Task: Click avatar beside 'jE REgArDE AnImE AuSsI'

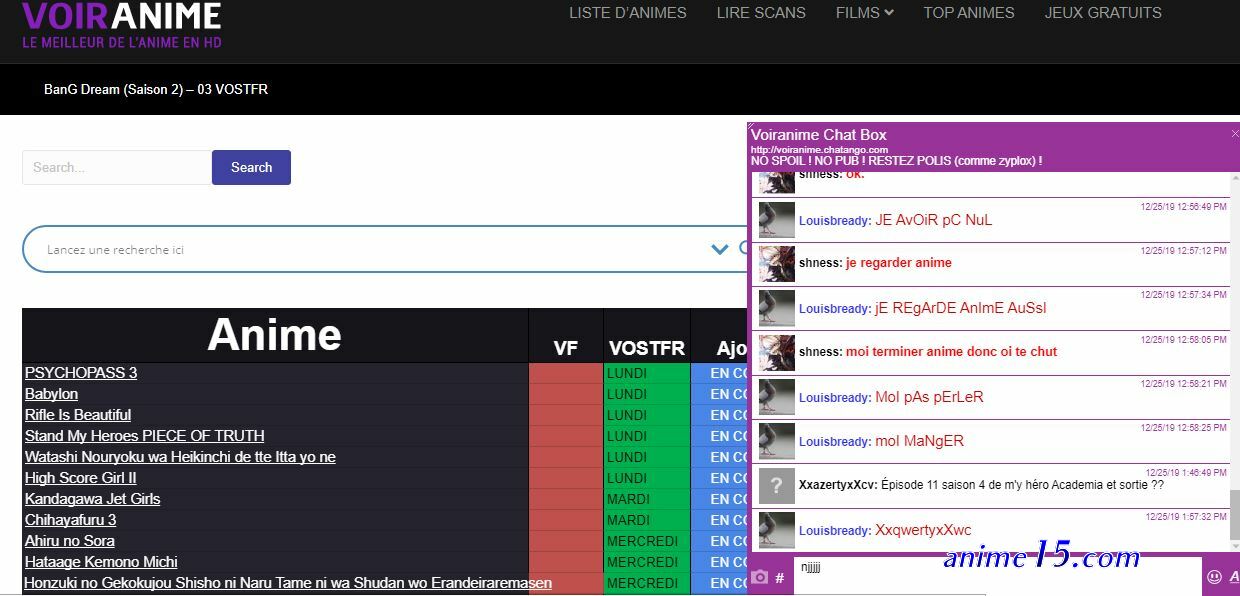Action: [777, 308]
